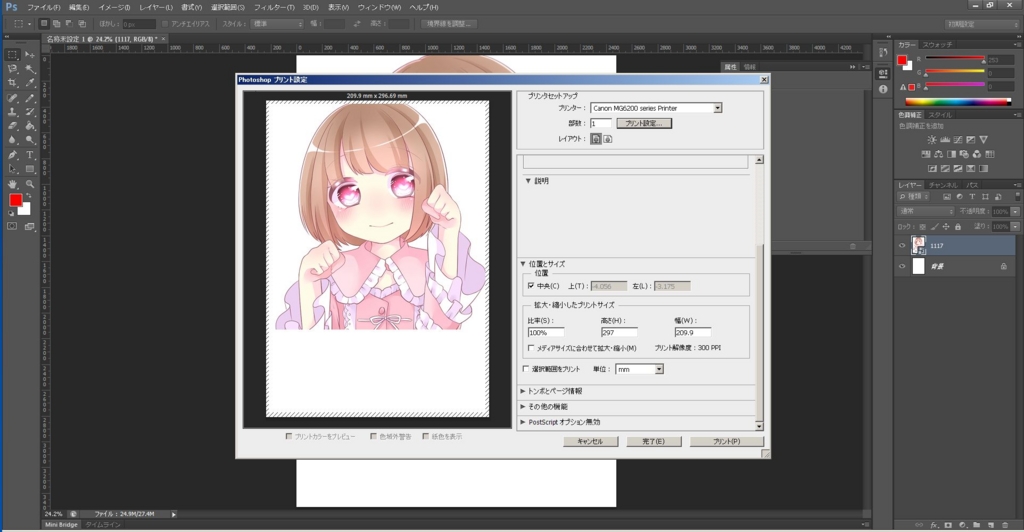Expand the PostScript オプション無効 section
The width and height of the screenshot is (1024, 532).
point(523,422)
